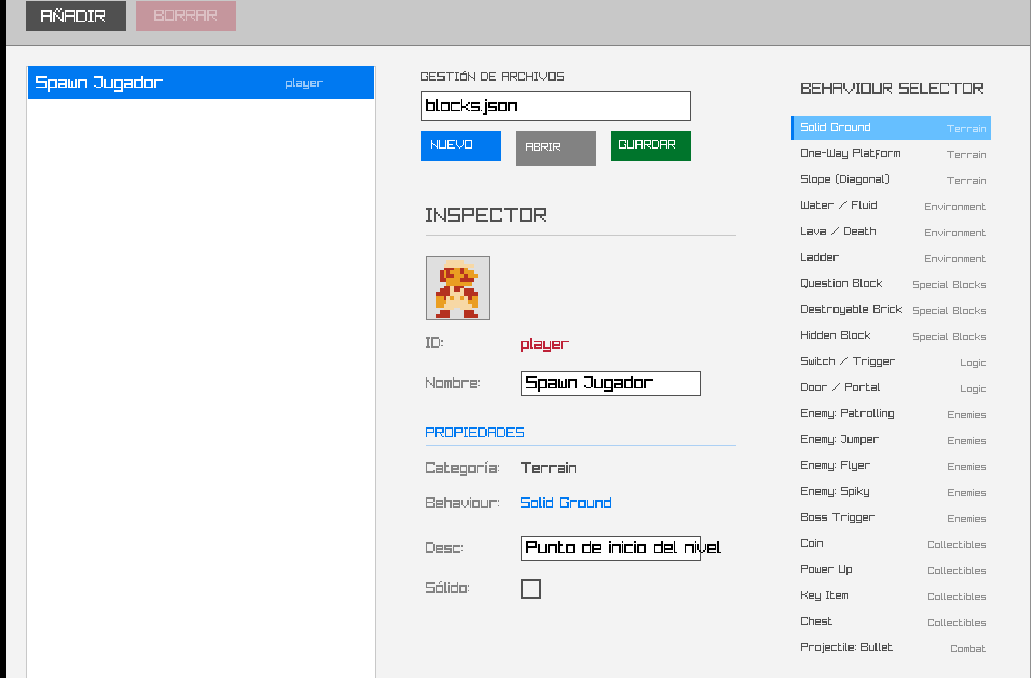Select One-Way Platform behaviour
This screenshot has height=678, width=1031.
(x=891, y=154)
